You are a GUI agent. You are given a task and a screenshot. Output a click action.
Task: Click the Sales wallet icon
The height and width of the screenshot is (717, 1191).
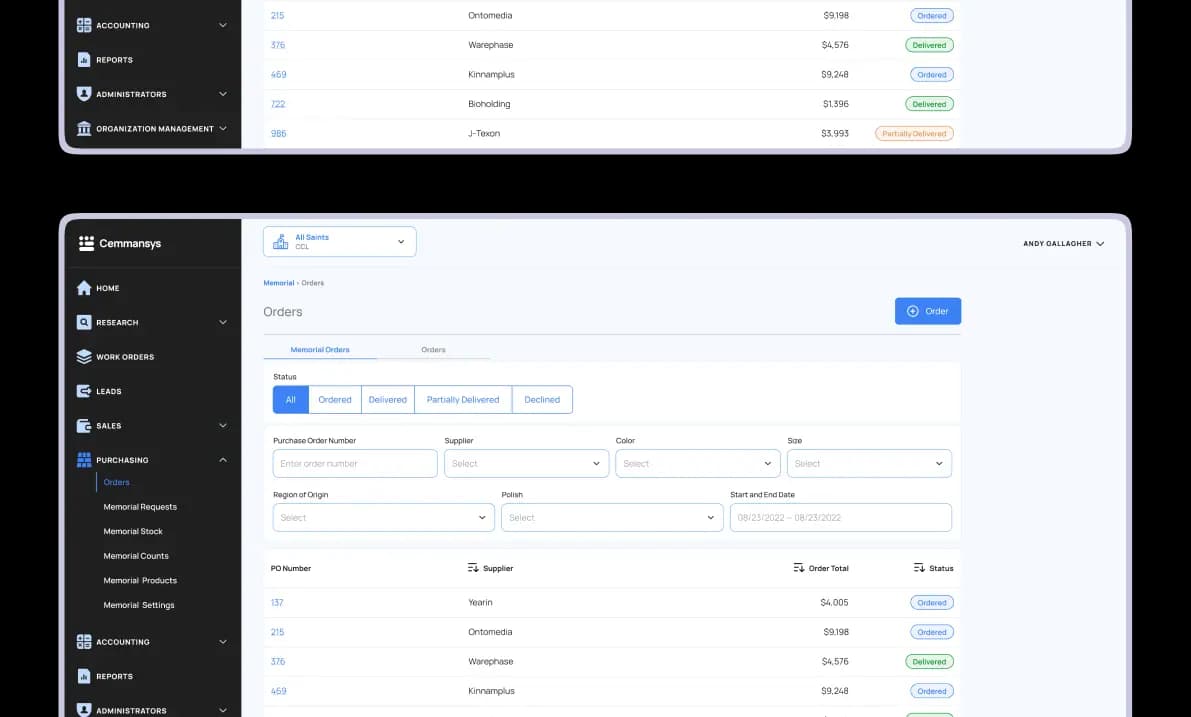point(84,426)
